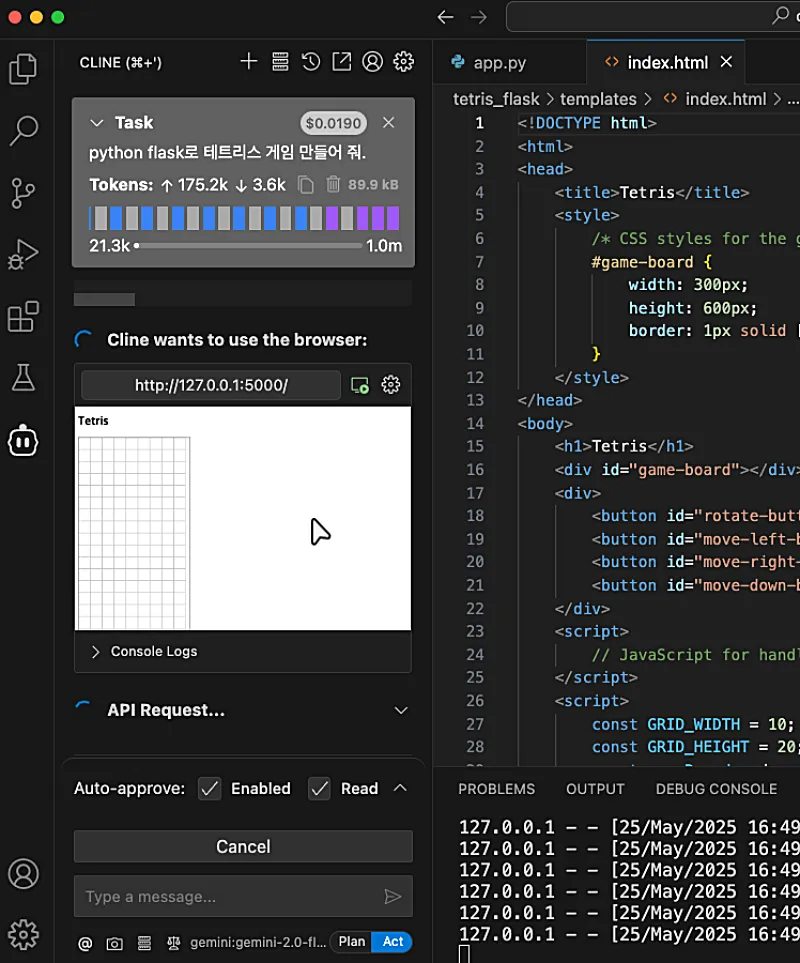800x963 pixels.
Task: Expand the API Request chevron
Action: [401, 711]
